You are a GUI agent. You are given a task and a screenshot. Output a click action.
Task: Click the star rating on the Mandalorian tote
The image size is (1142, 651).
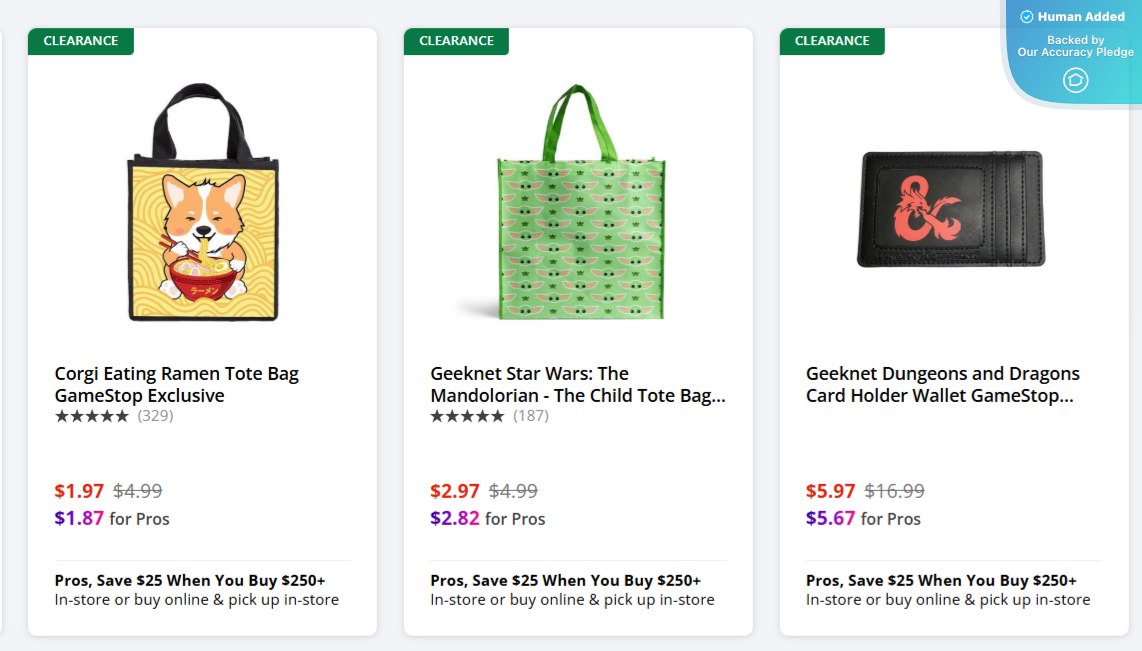(468, 416)
